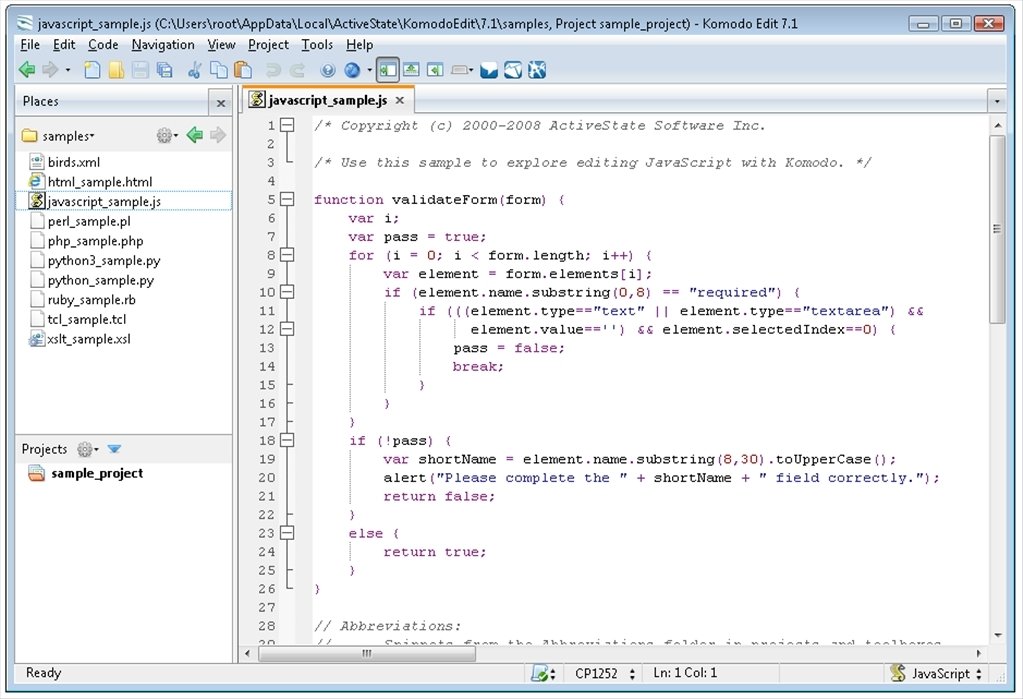Click the JavaScript file icon on tab
This screenshot has width=1023, height=699.
[x=257, y=100]
